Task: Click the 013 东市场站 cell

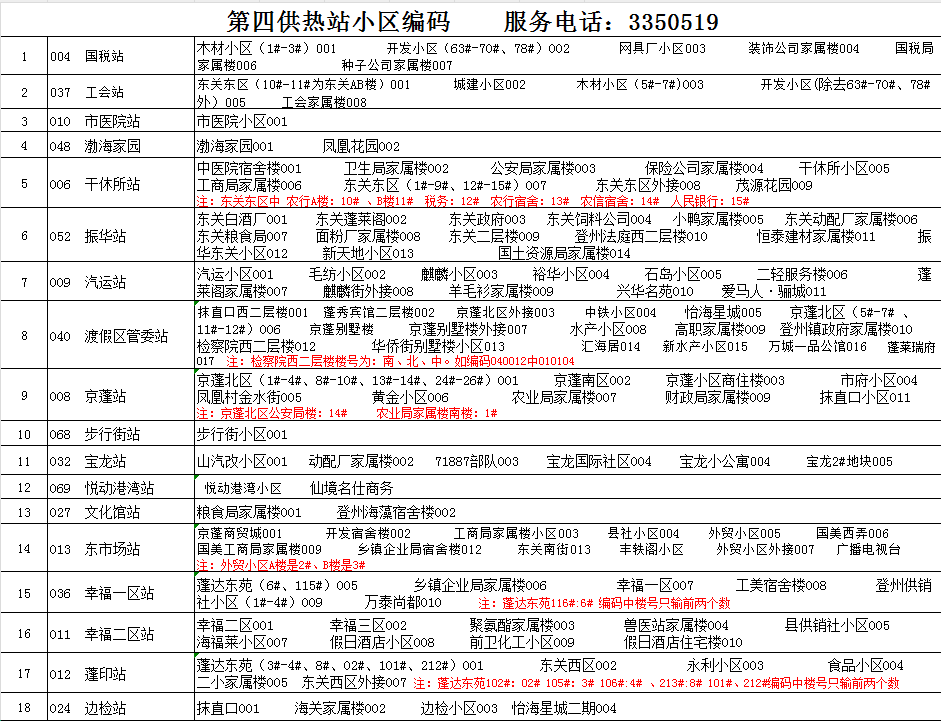Action: click(120, 549)
